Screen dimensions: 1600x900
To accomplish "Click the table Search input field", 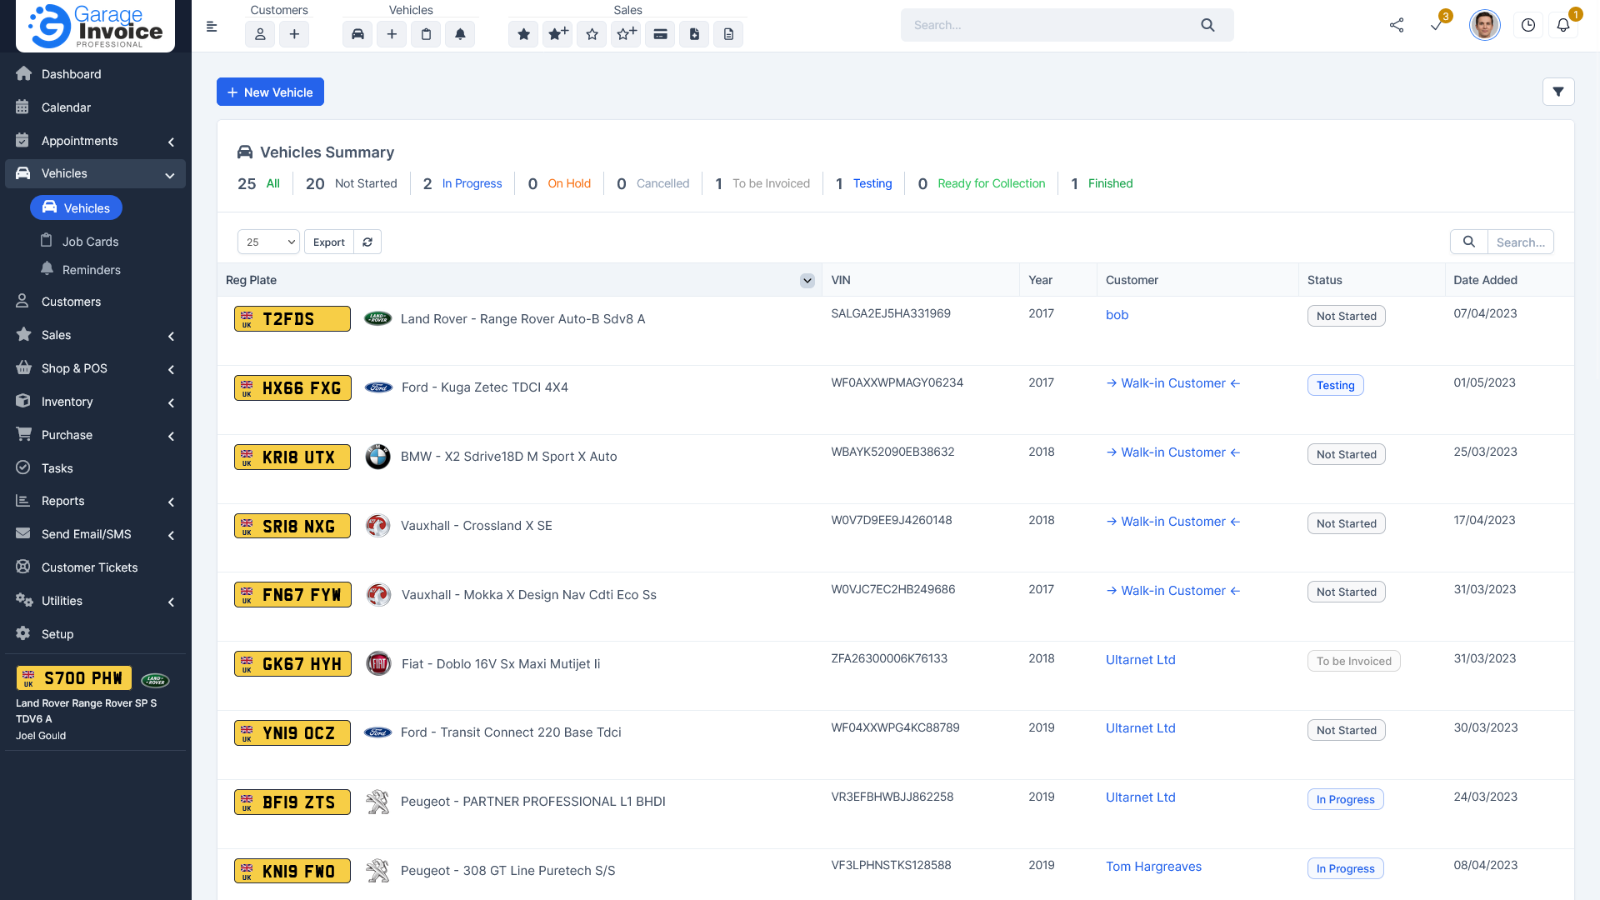I will (1519, 242).
